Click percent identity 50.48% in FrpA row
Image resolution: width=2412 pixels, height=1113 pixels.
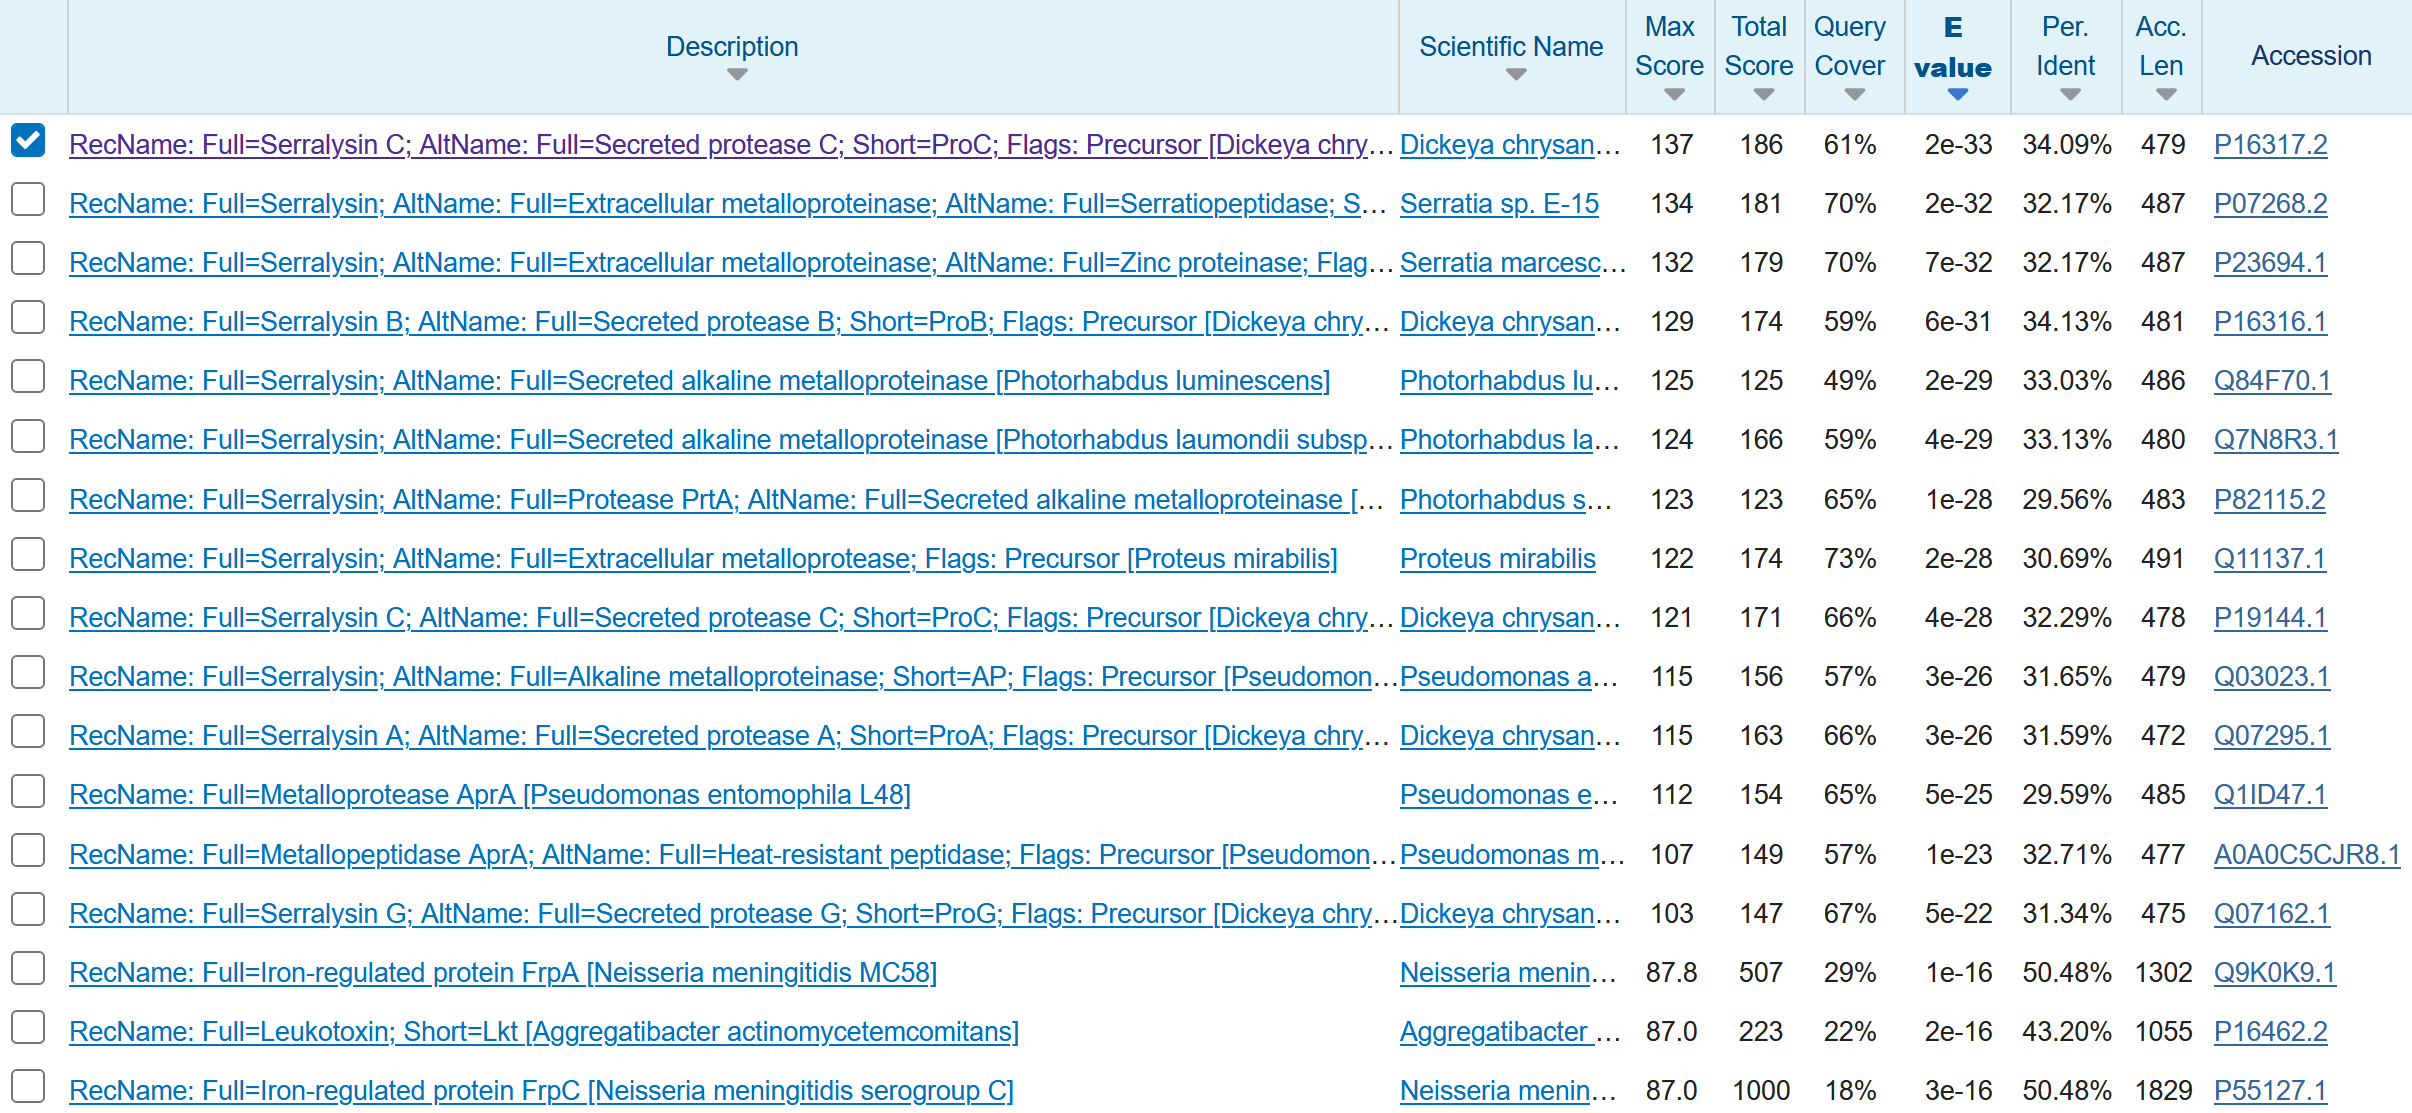[2066, 973]
